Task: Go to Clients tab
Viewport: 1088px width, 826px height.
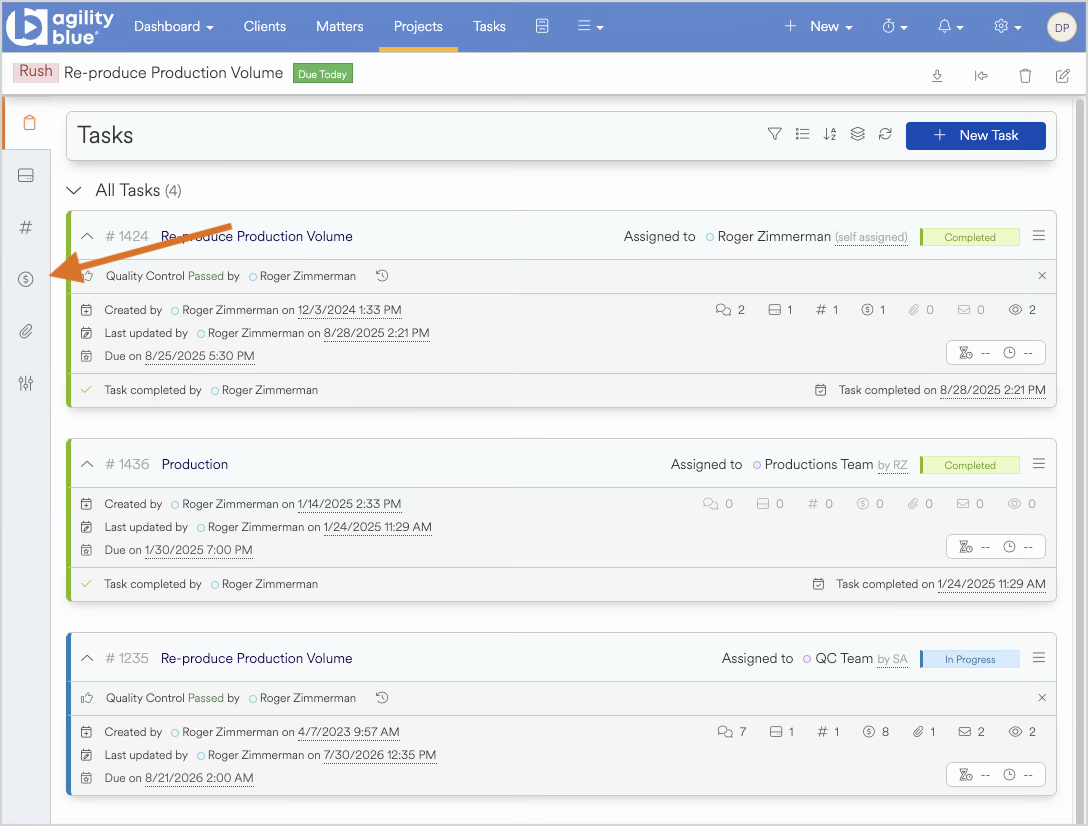Action: (264, 26)
